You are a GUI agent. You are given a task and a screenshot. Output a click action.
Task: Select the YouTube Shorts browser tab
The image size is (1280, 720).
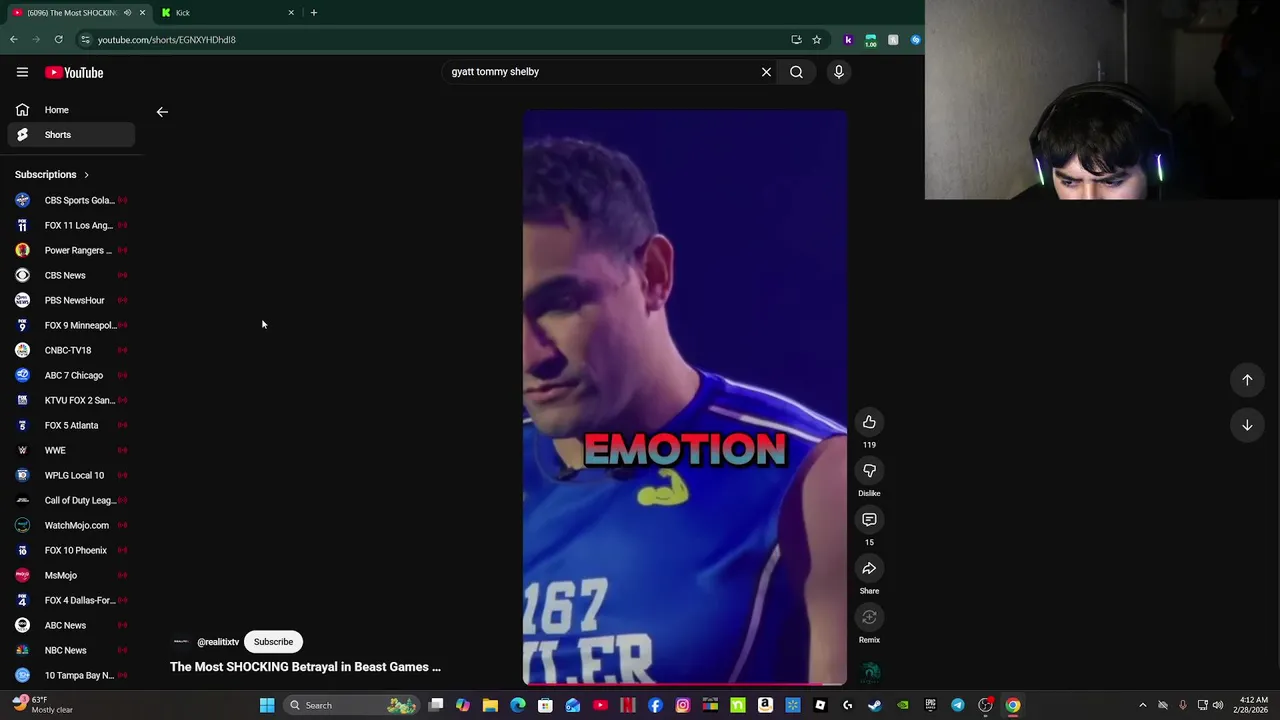(x=70, y=13)
